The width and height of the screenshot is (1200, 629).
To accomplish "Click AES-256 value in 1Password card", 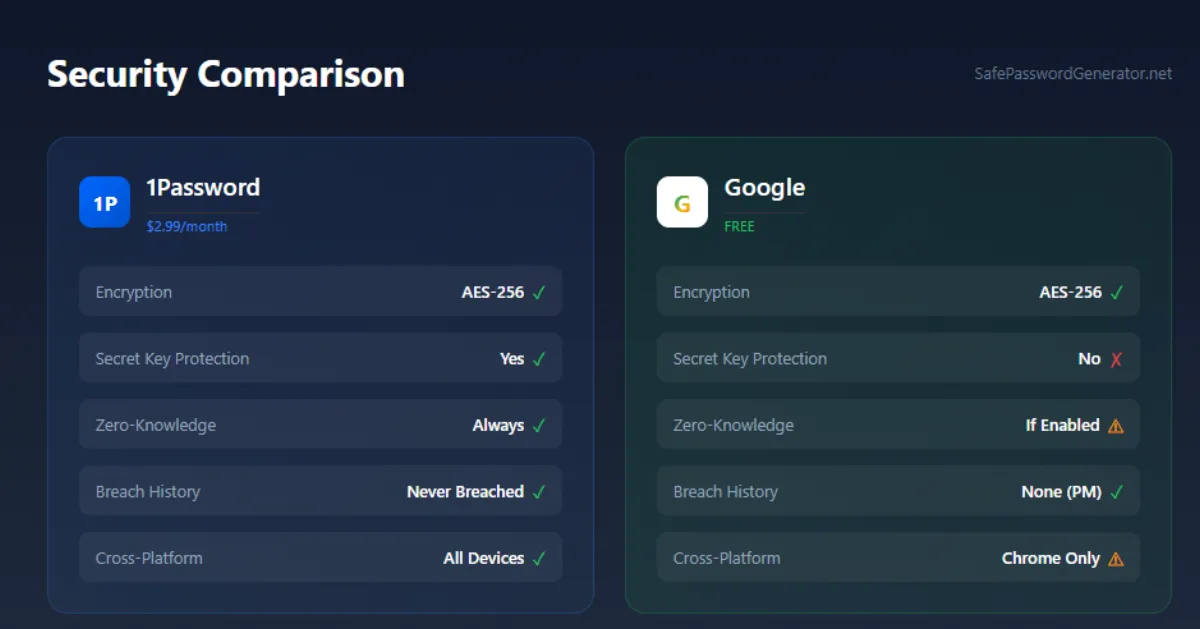I will 493,292.
